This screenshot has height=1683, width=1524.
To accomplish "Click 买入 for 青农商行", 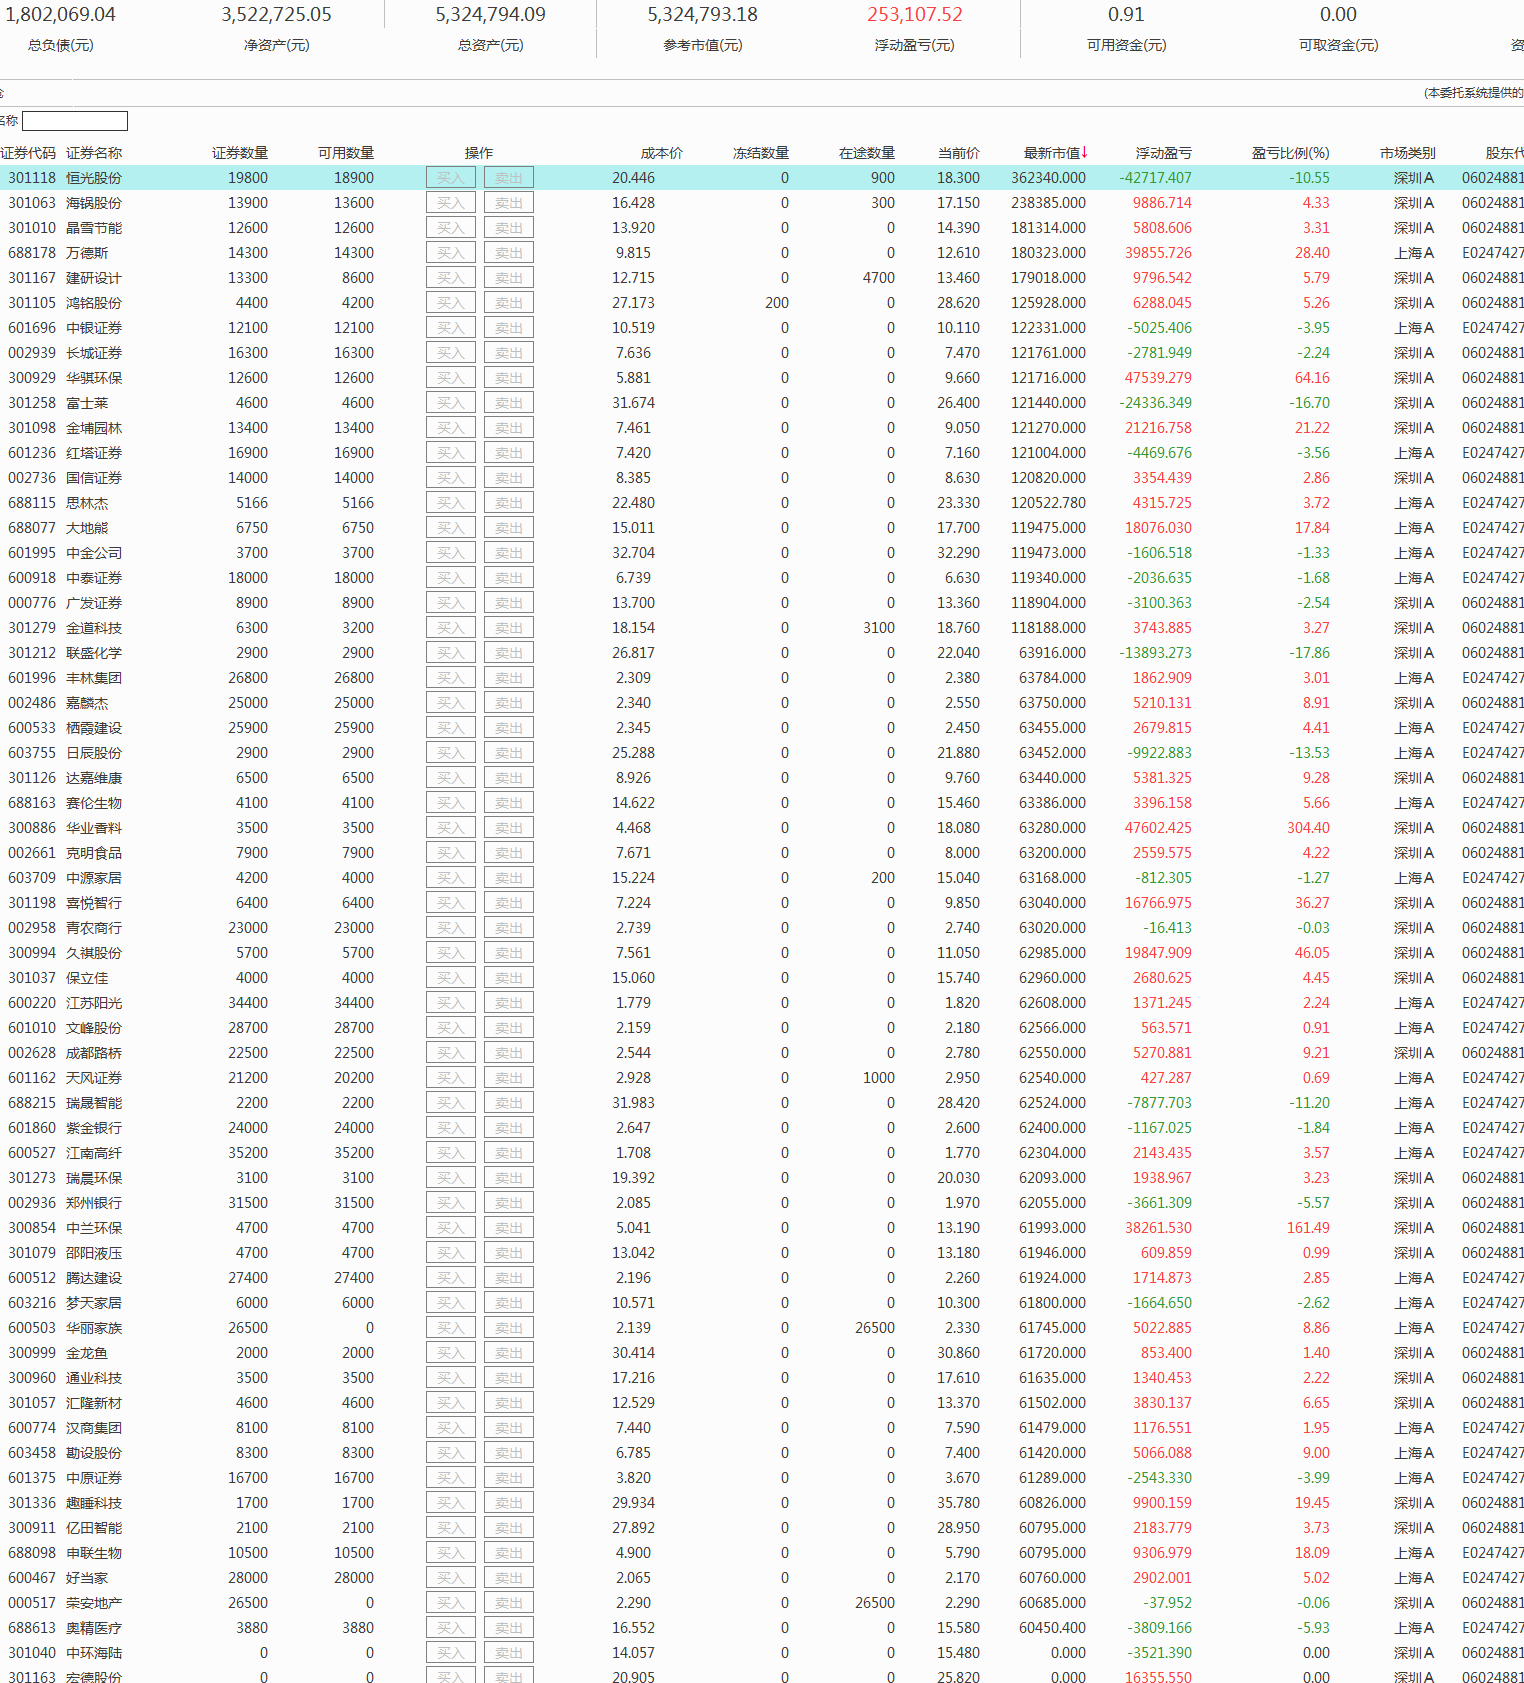I will pyautogui.click(x=451, y=928).
